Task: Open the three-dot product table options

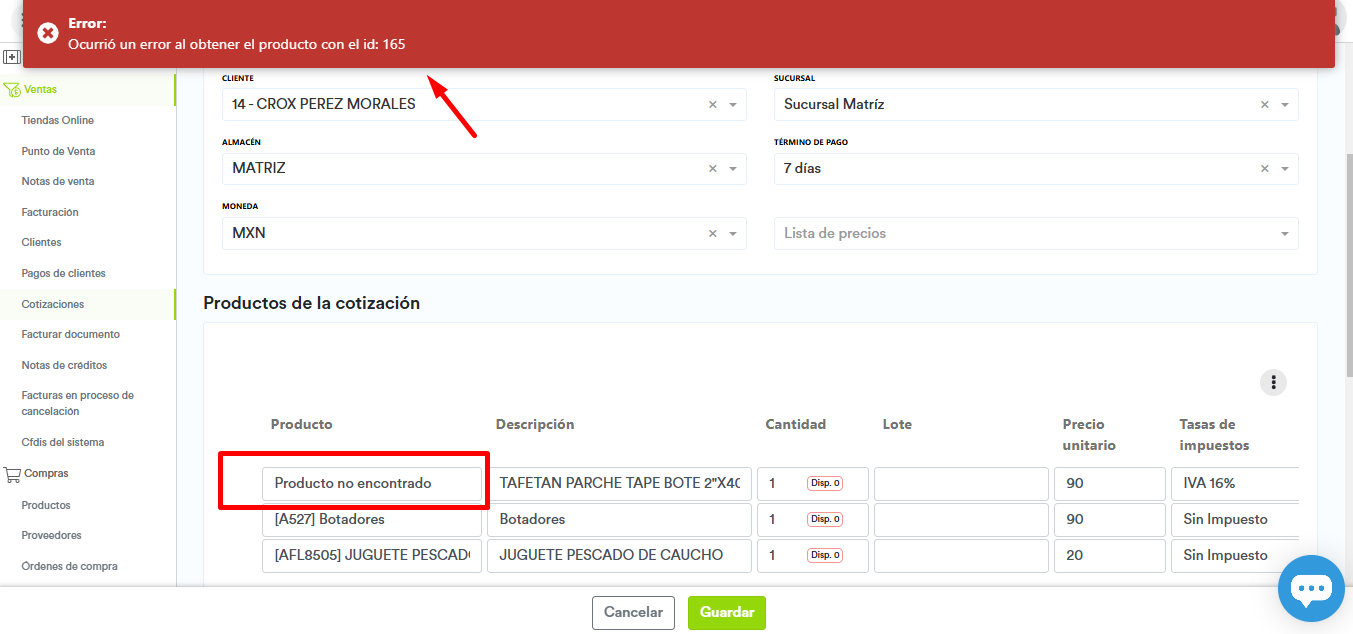Action: coord(1273,382)
